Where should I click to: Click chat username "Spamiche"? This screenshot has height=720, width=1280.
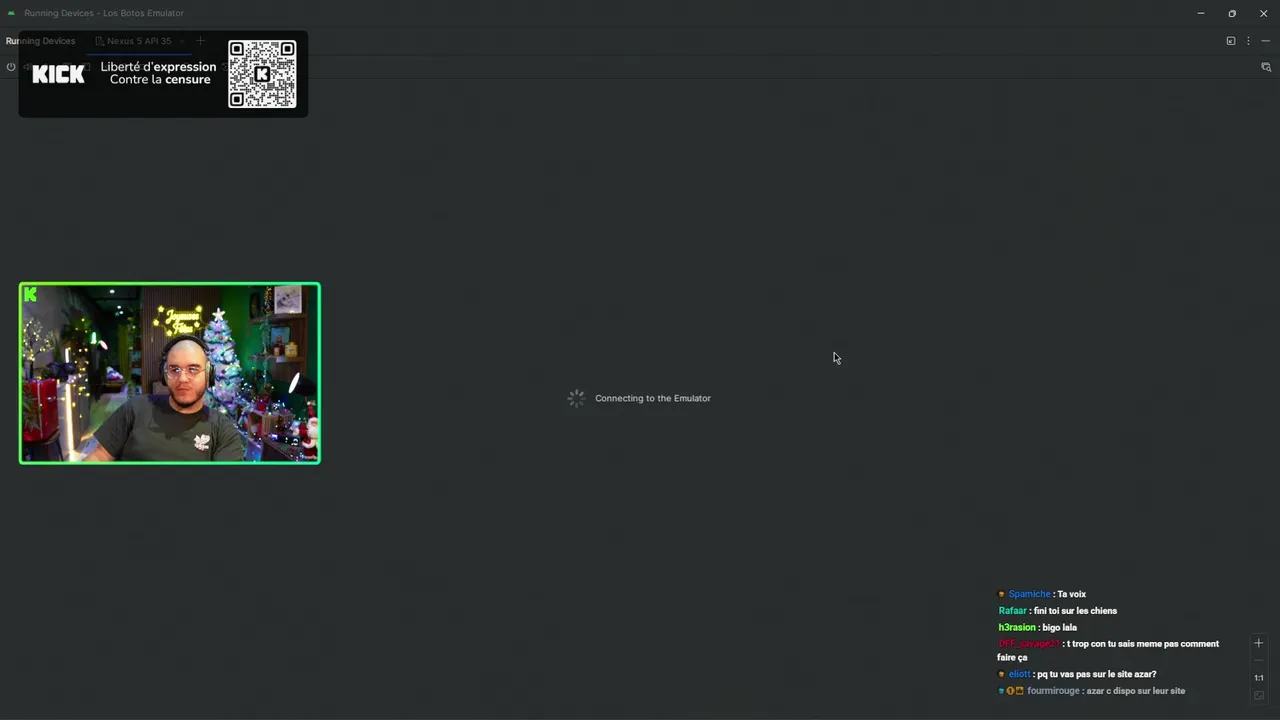click(1029, 594)
